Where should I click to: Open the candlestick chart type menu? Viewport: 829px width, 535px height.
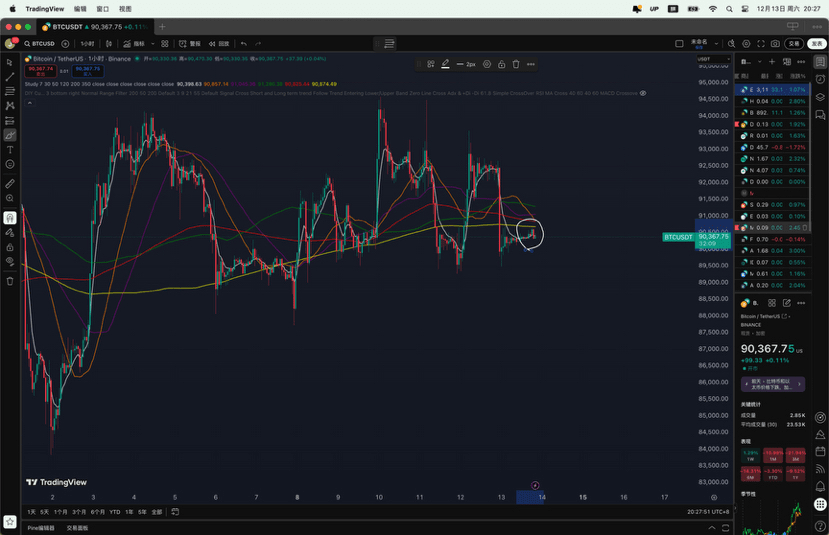[109, 44]
